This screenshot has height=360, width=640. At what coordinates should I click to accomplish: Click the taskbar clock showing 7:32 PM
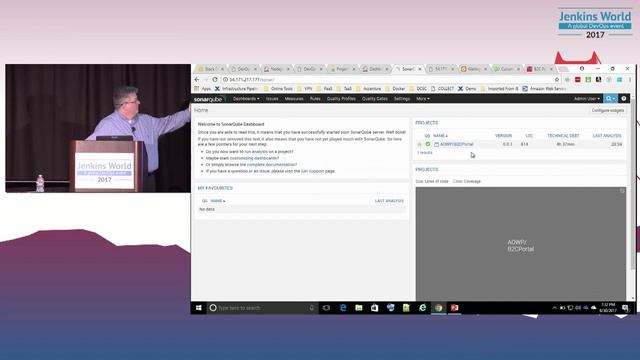click(608, 308)
